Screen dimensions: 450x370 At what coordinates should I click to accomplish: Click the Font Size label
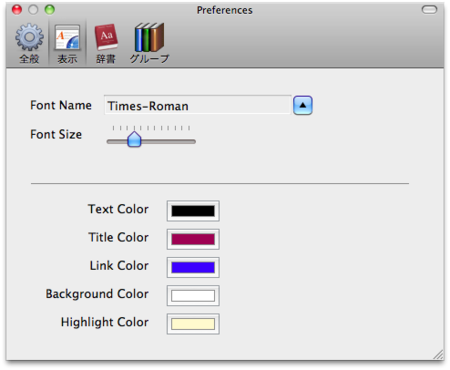point(56,134)
